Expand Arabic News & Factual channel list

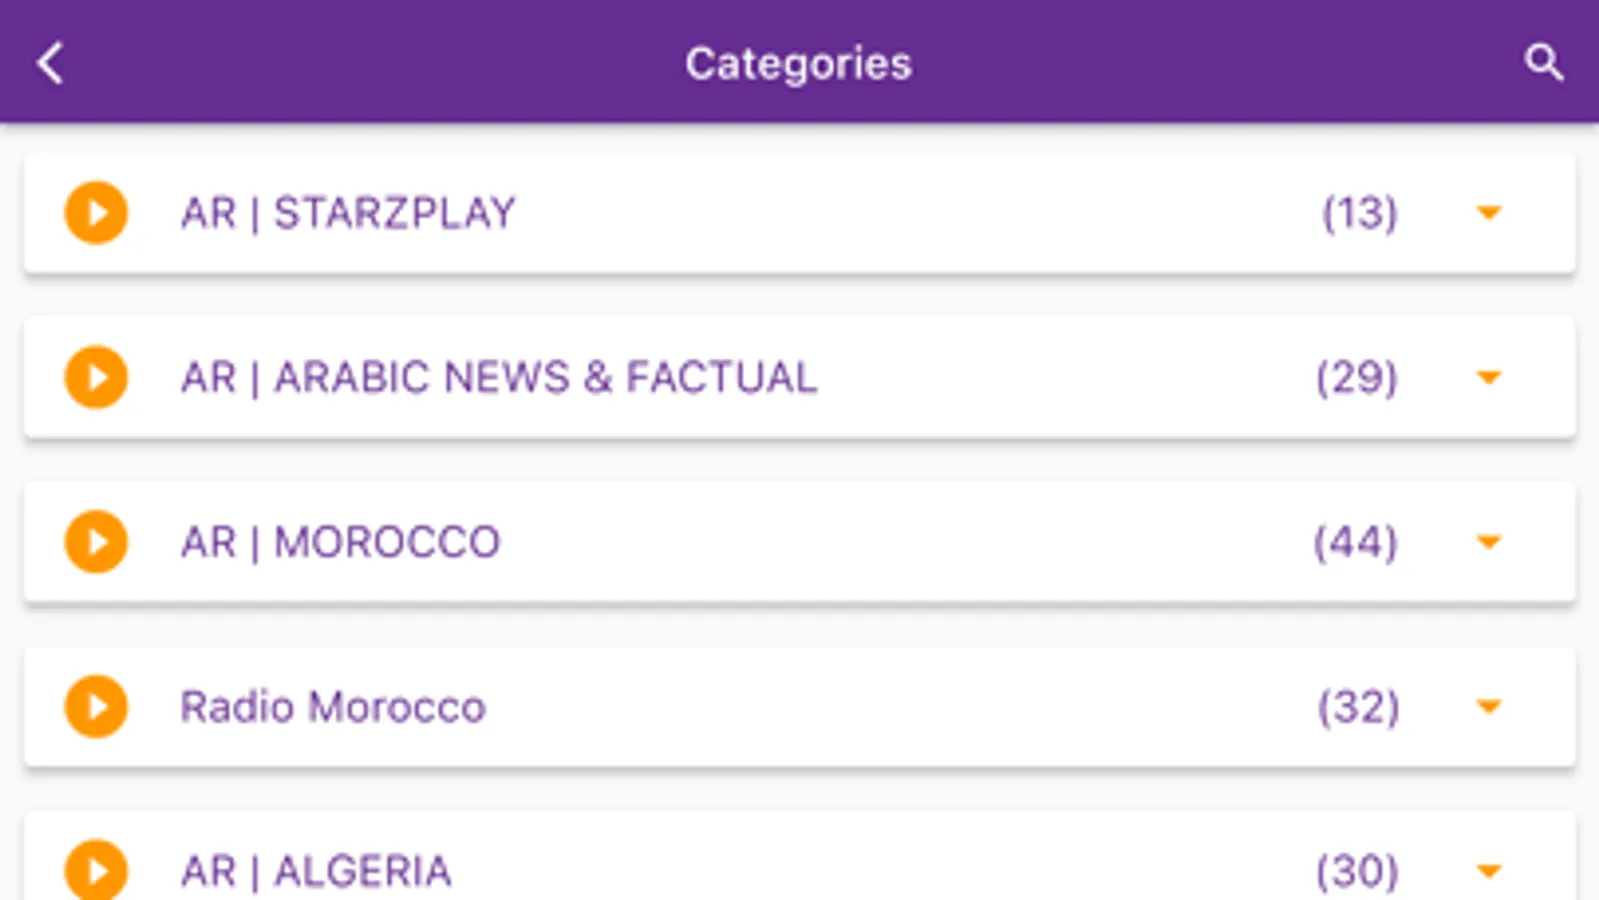click(x=1489, y=377)
